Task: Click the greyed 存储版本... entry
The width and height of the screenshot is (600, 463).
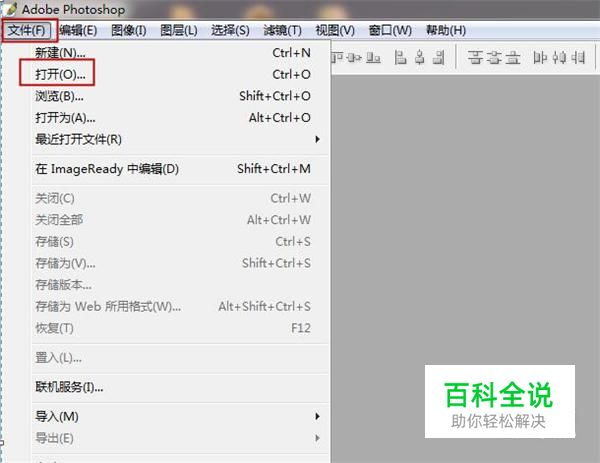Action: coord(180,285)
